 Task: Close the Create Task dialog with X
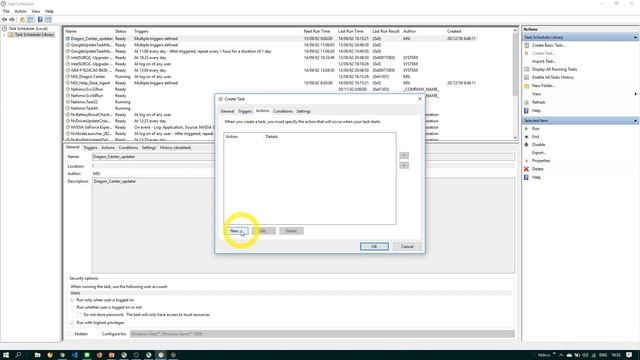420,99
